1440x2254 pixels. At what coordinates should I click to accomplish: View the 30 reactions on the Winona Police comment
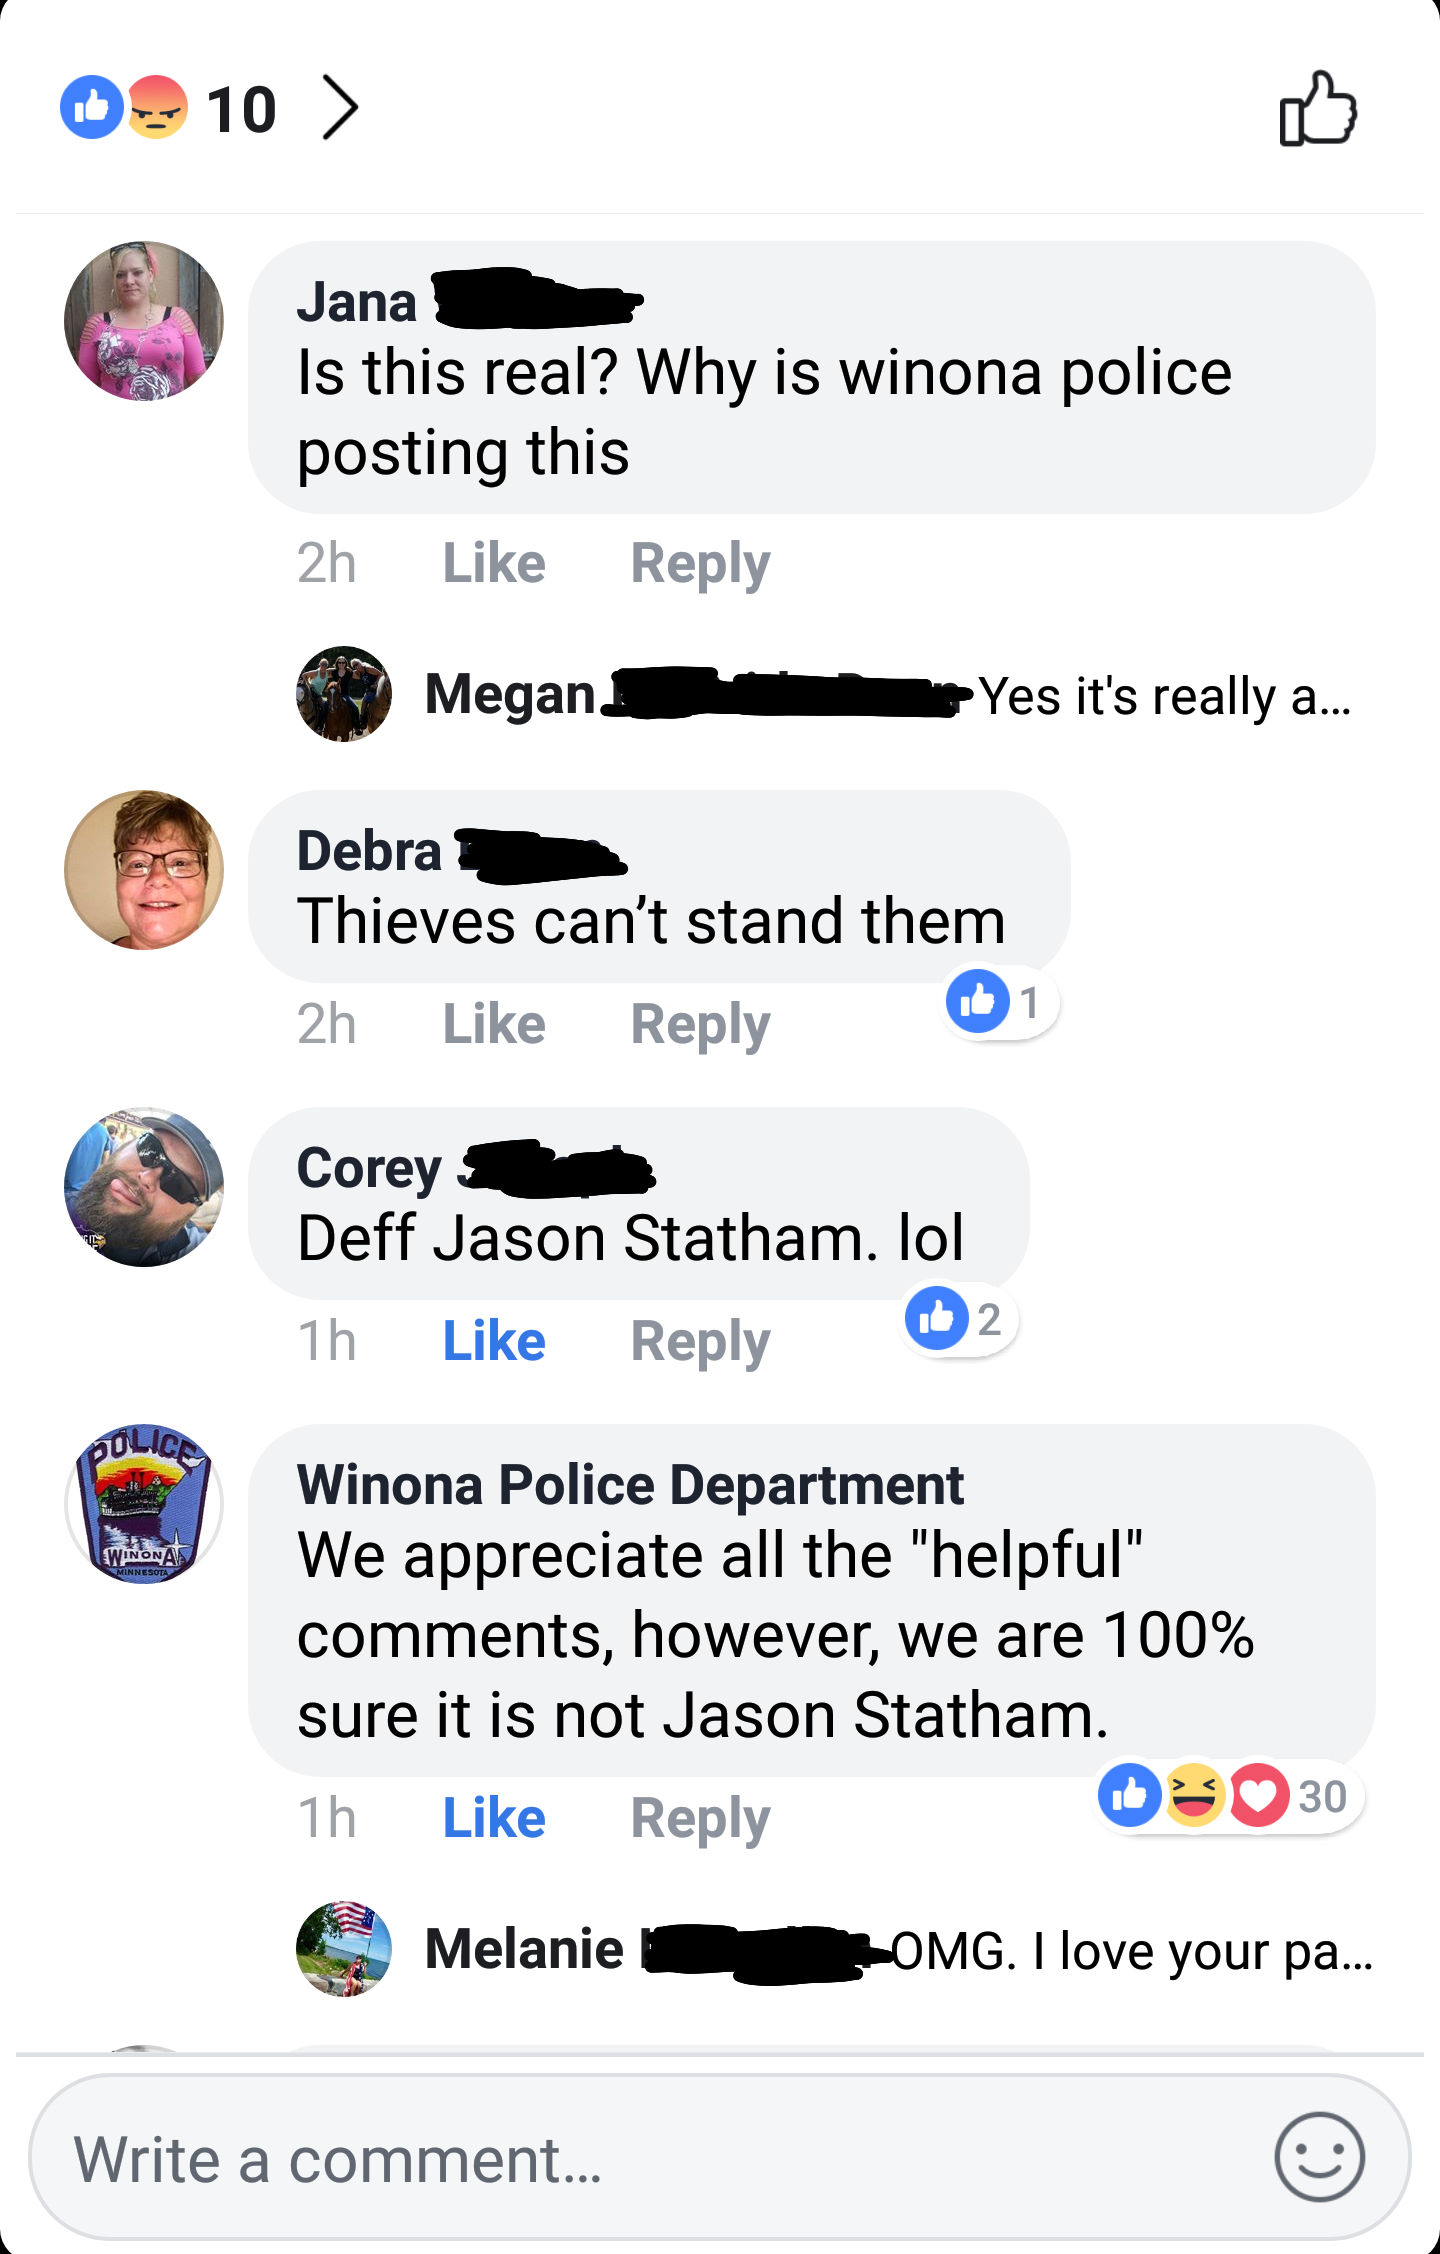tap(1229, 1796)
